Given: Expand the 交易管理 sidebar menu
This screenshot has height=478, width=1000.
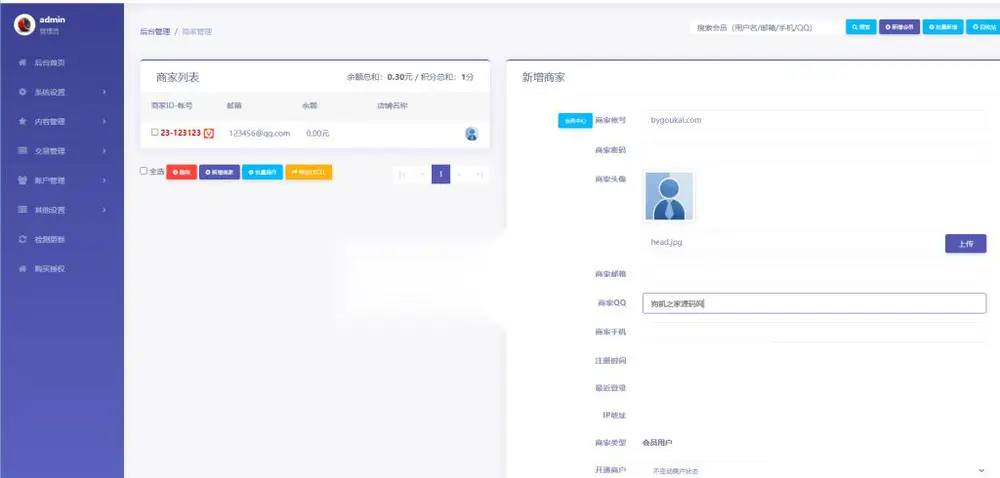Looking at the screenshot, I should tap(62, 151).
